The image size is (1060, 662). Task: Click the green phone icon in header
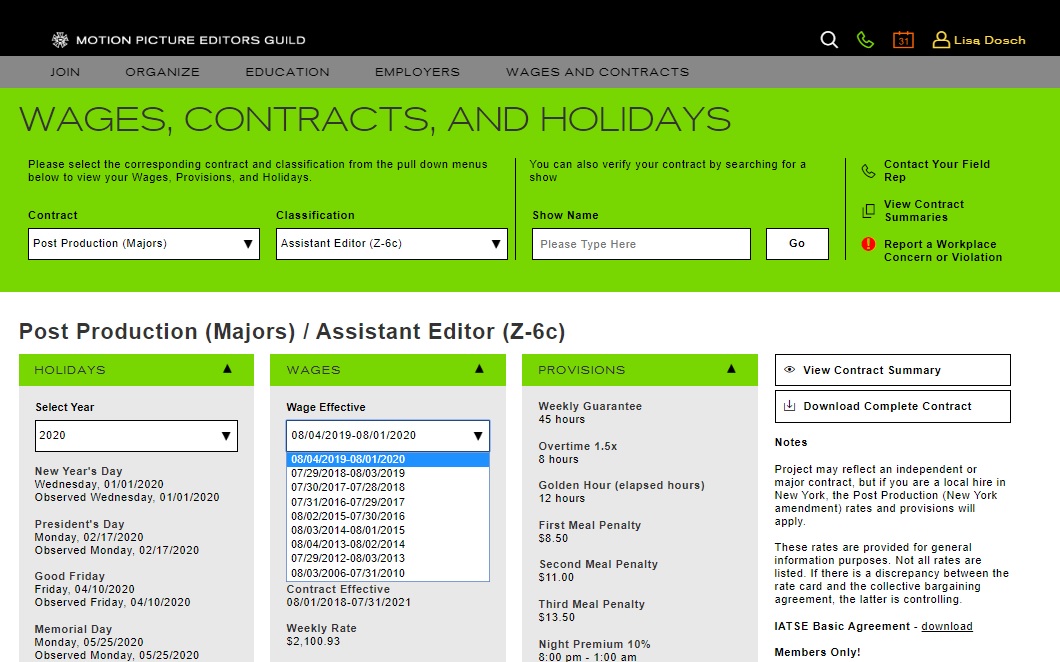[x=865, y=40]
